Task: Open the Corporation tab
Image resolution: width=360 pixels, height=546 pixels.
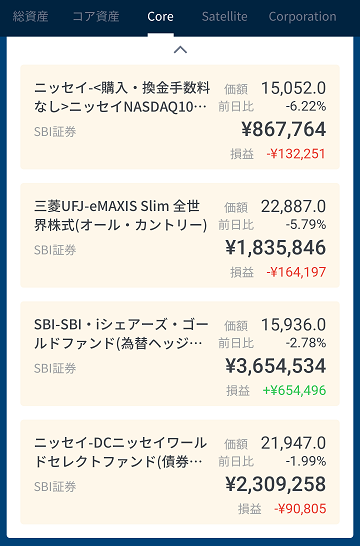Action: [303, 16]
